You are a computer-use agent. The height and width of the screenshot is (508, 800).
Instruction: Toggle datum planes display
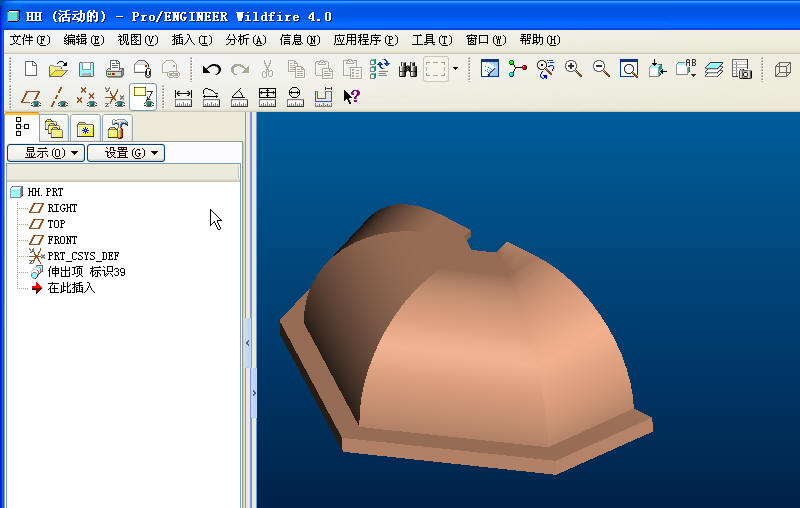pyautogui.click(x=31, y=97)
